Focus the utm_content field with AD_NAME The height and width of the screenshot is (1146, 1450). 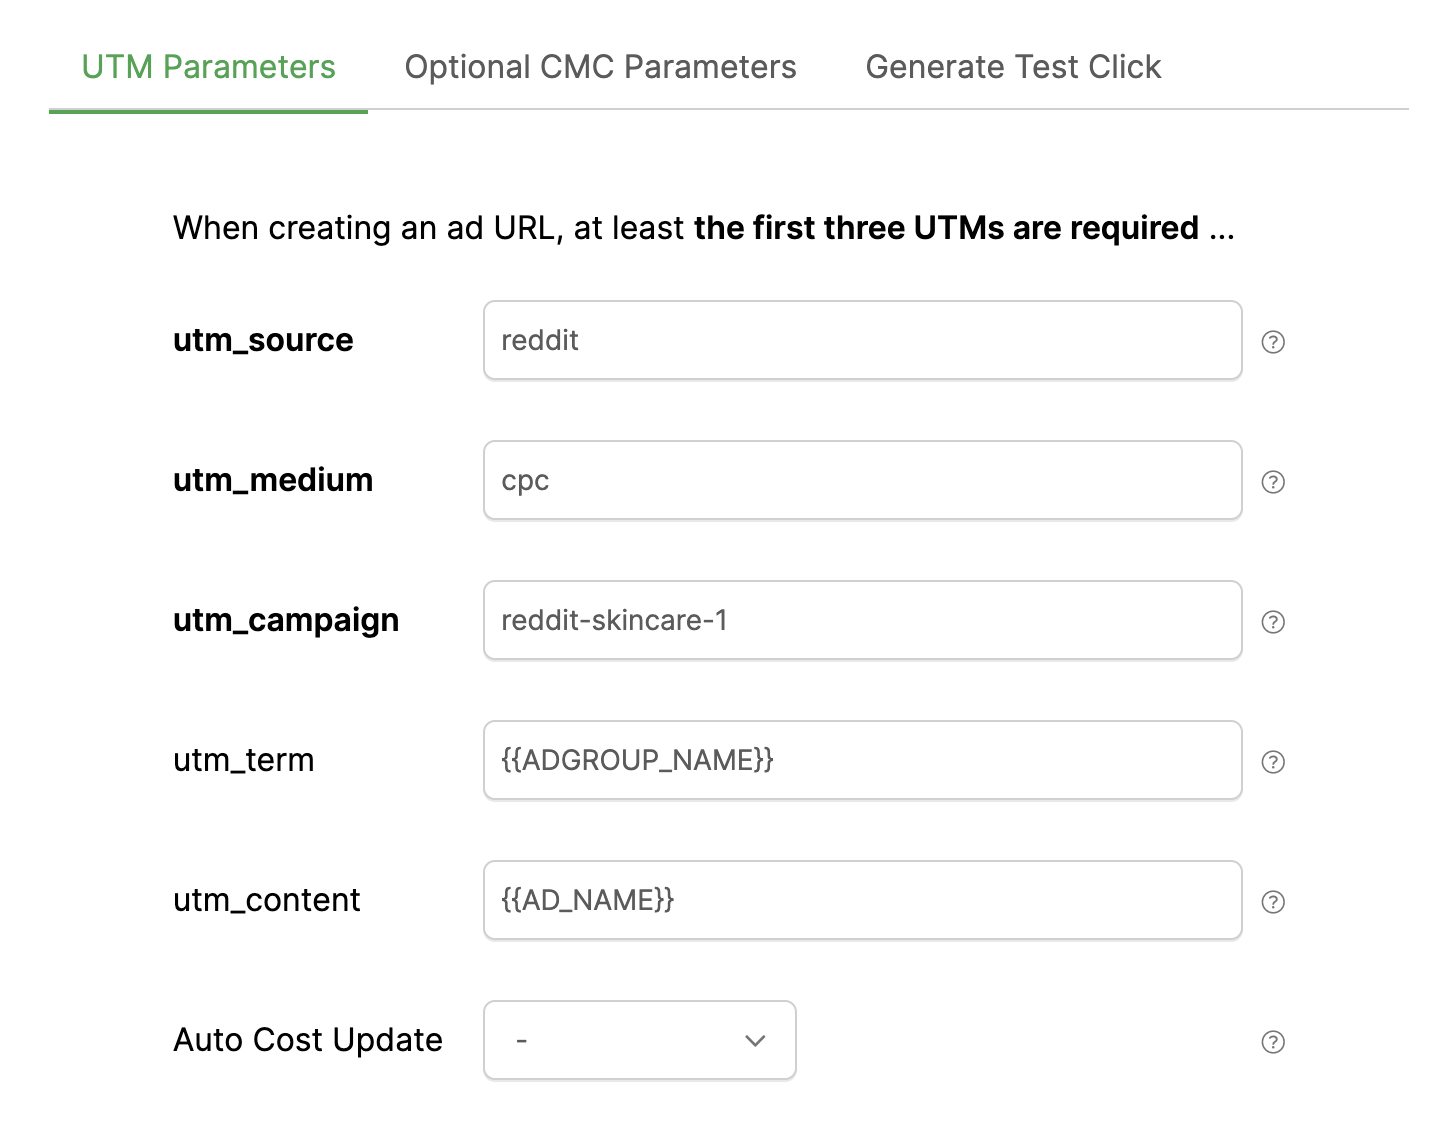tap(862, 900)
